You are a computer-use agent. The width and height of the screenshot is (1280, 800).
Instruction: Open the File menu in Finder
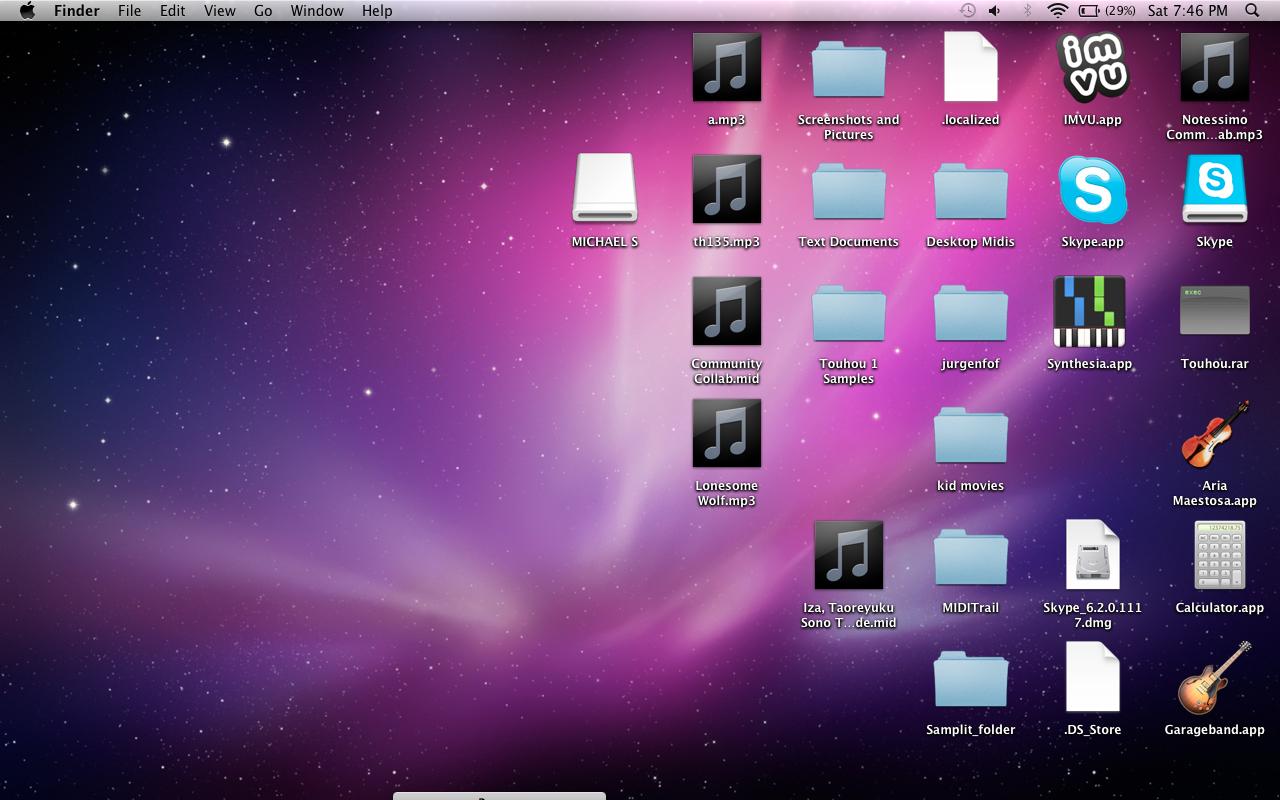129,11
